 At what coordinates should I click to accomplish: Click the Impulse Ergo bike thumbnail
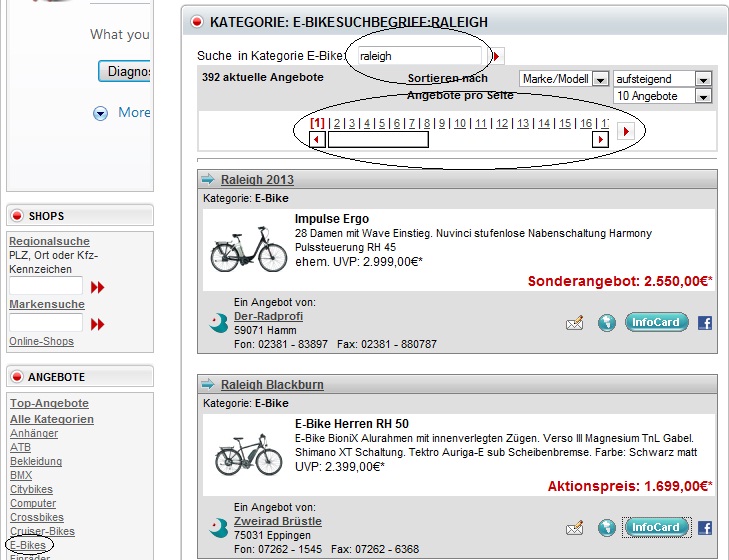248,249
